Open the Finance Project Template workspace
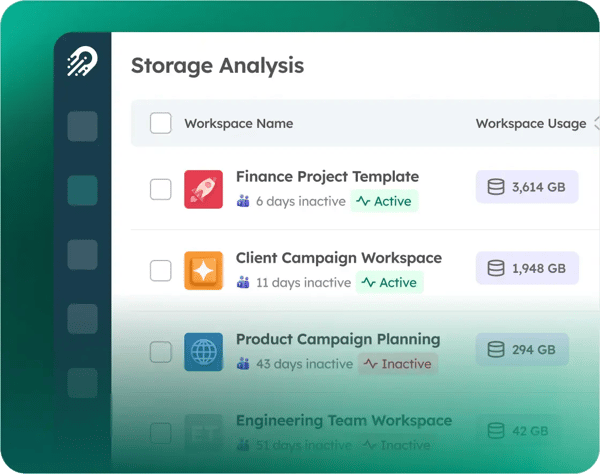This screenshot has height=474, width=600. 327,177
